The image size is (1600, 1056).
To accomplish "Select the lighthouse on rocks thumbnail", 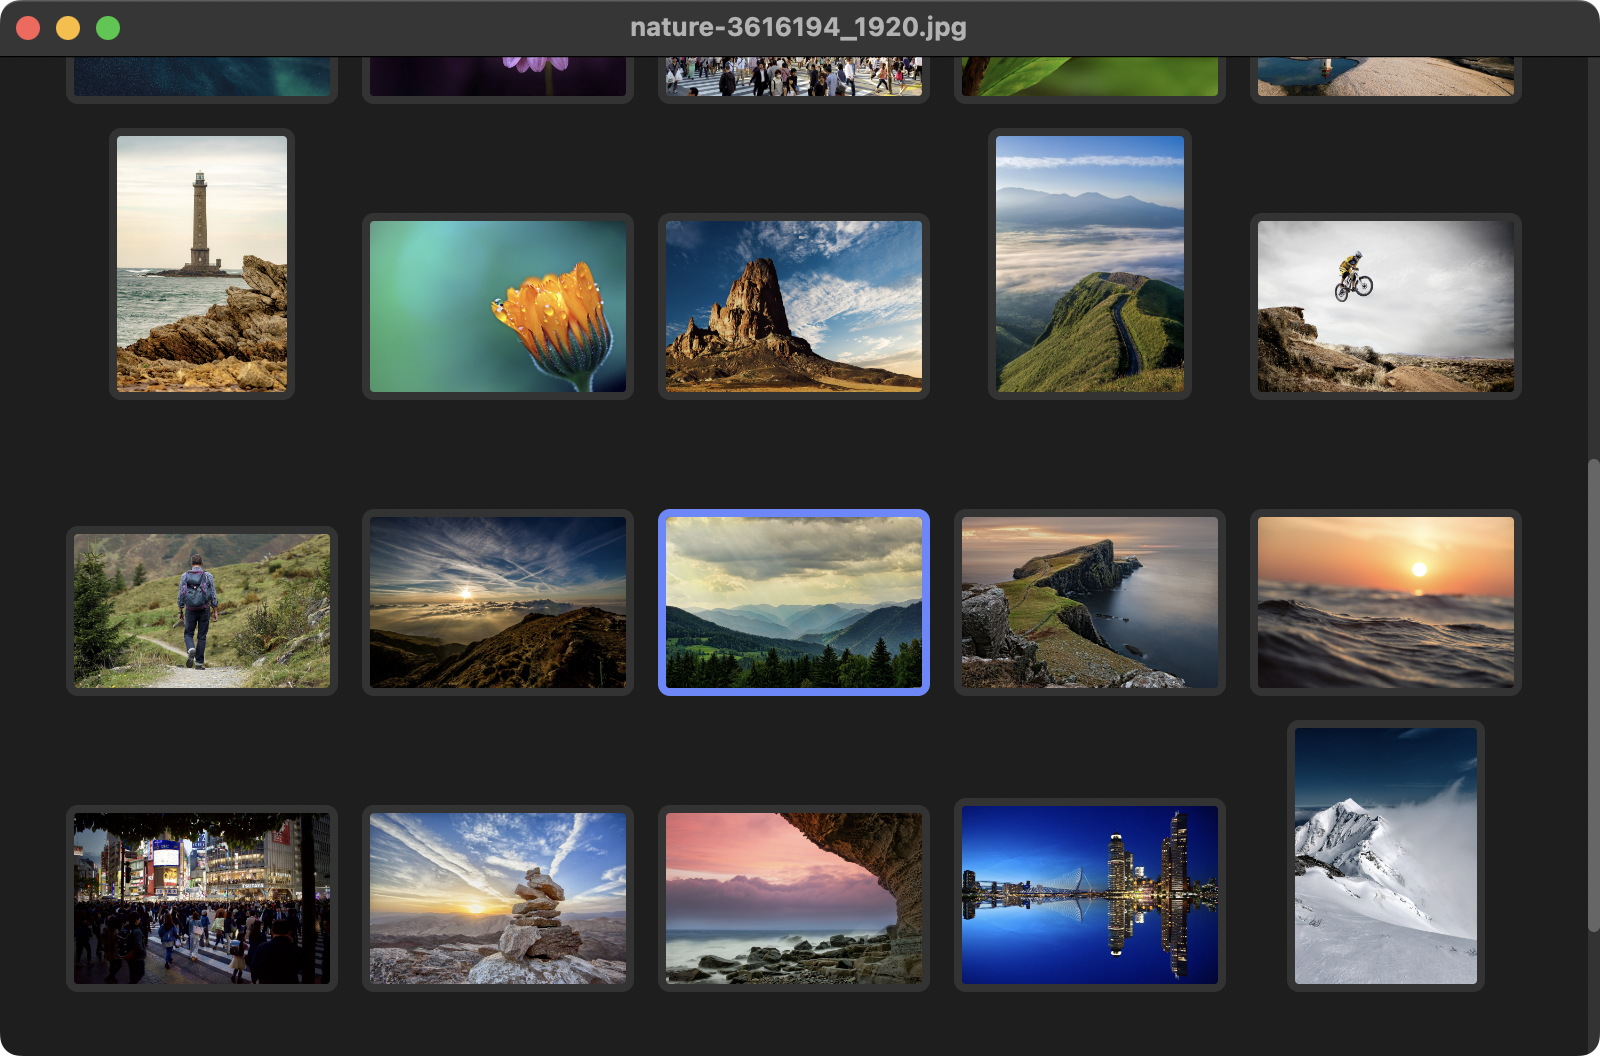I will (x=202, y=263).
